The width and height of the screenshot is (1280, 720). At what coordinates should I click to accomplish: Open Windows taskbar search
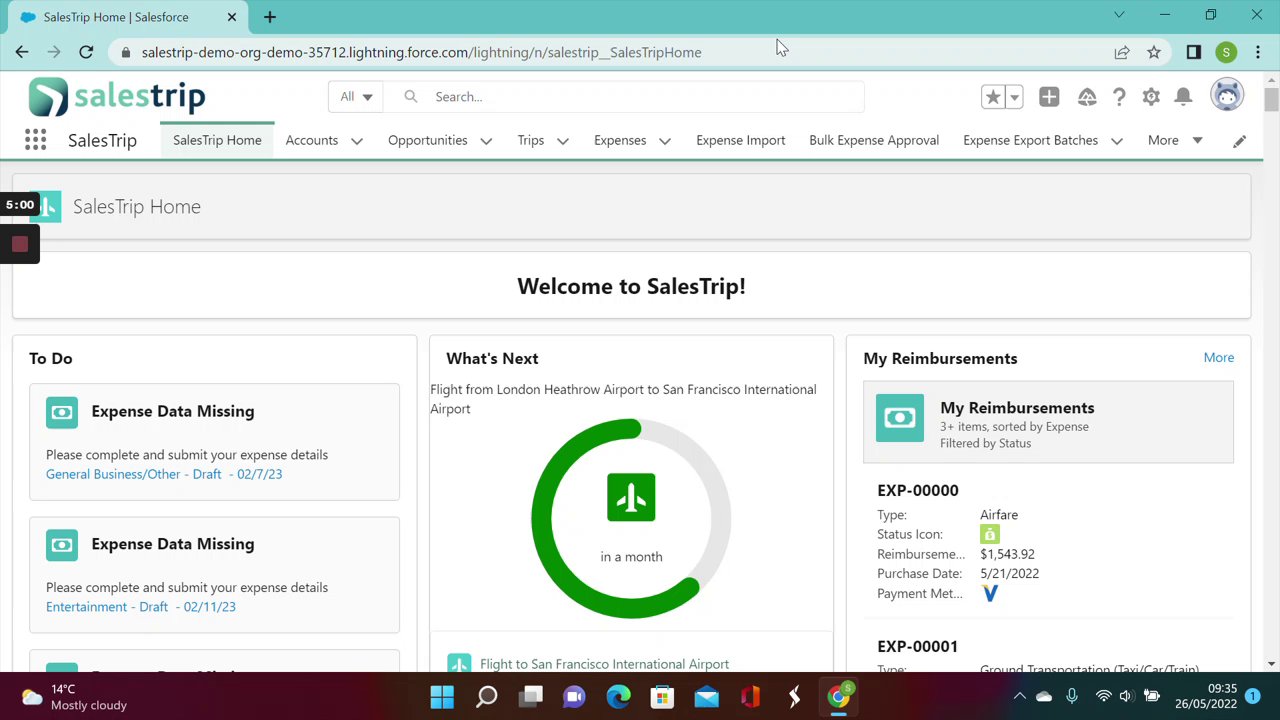(486, 696)
